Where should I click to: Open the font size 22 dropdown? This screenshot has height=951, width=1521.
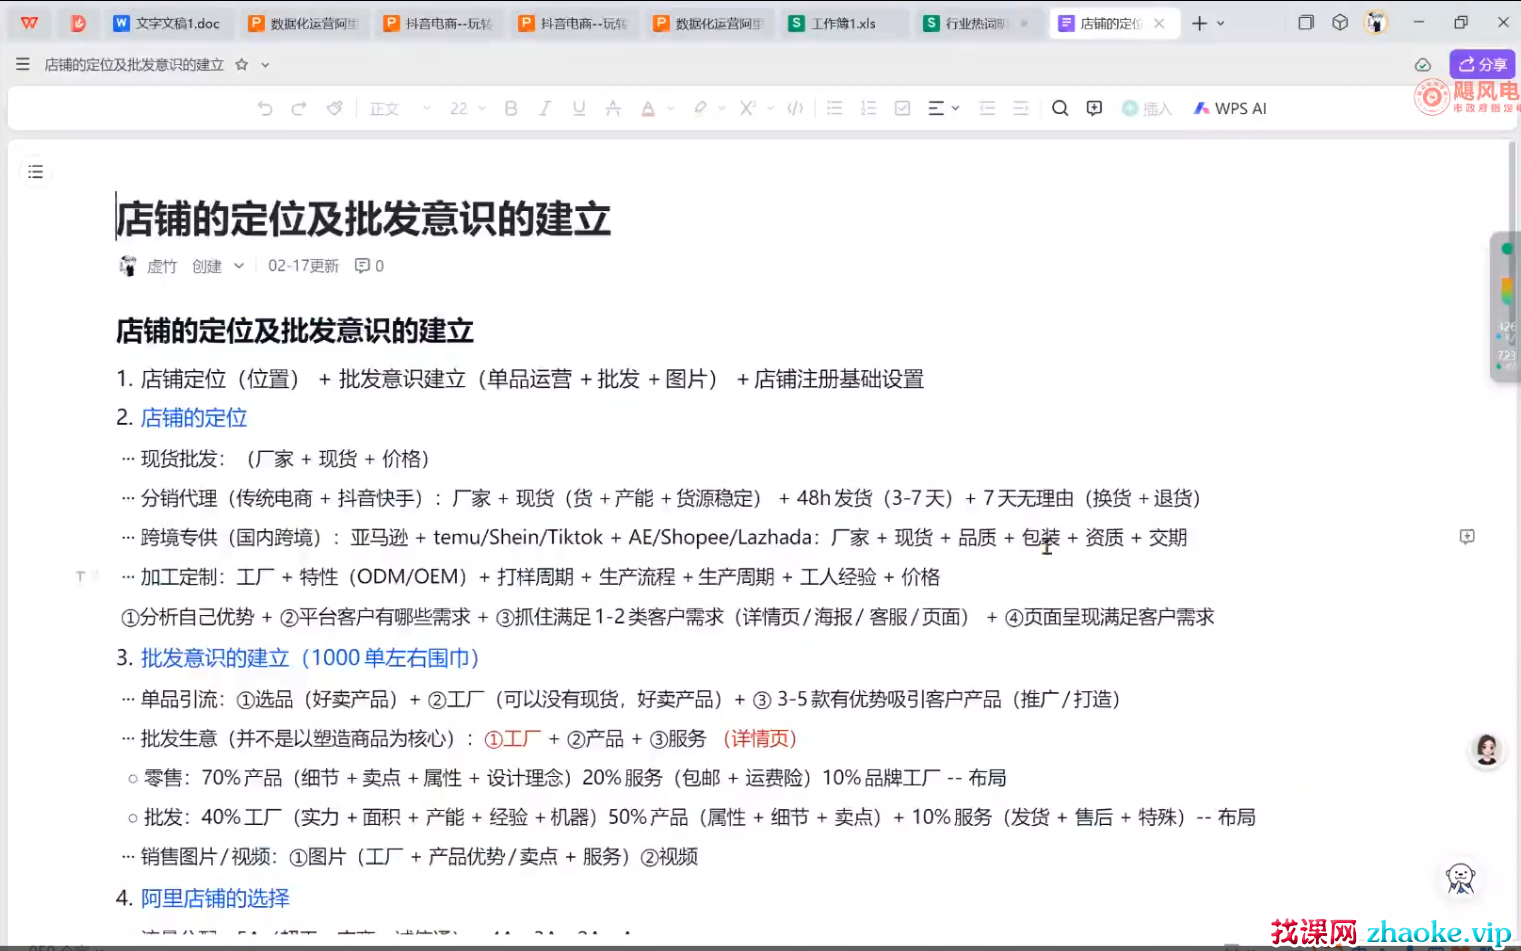coord(467,108)
